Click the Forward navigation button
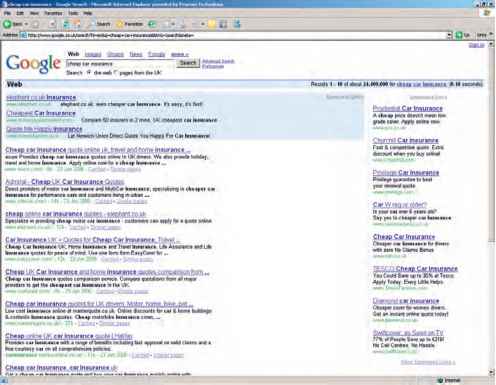The image size is (496, 385). tap(36, 24)
